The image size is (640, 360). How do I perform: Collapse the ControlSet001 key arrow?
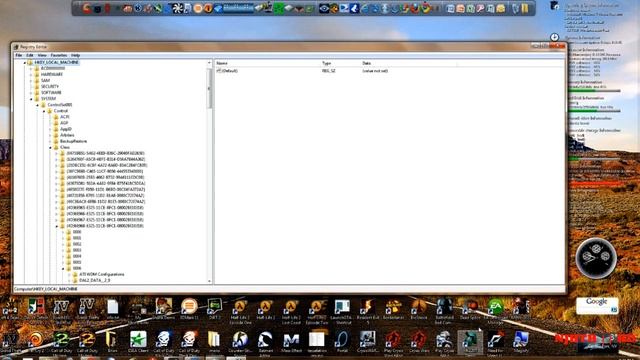tap(38, 105)
